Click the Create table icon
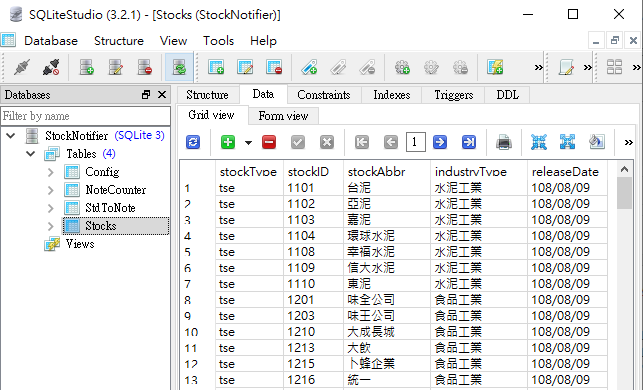The height and width of the screenshot is (390, 643). (x=216, y=67)
